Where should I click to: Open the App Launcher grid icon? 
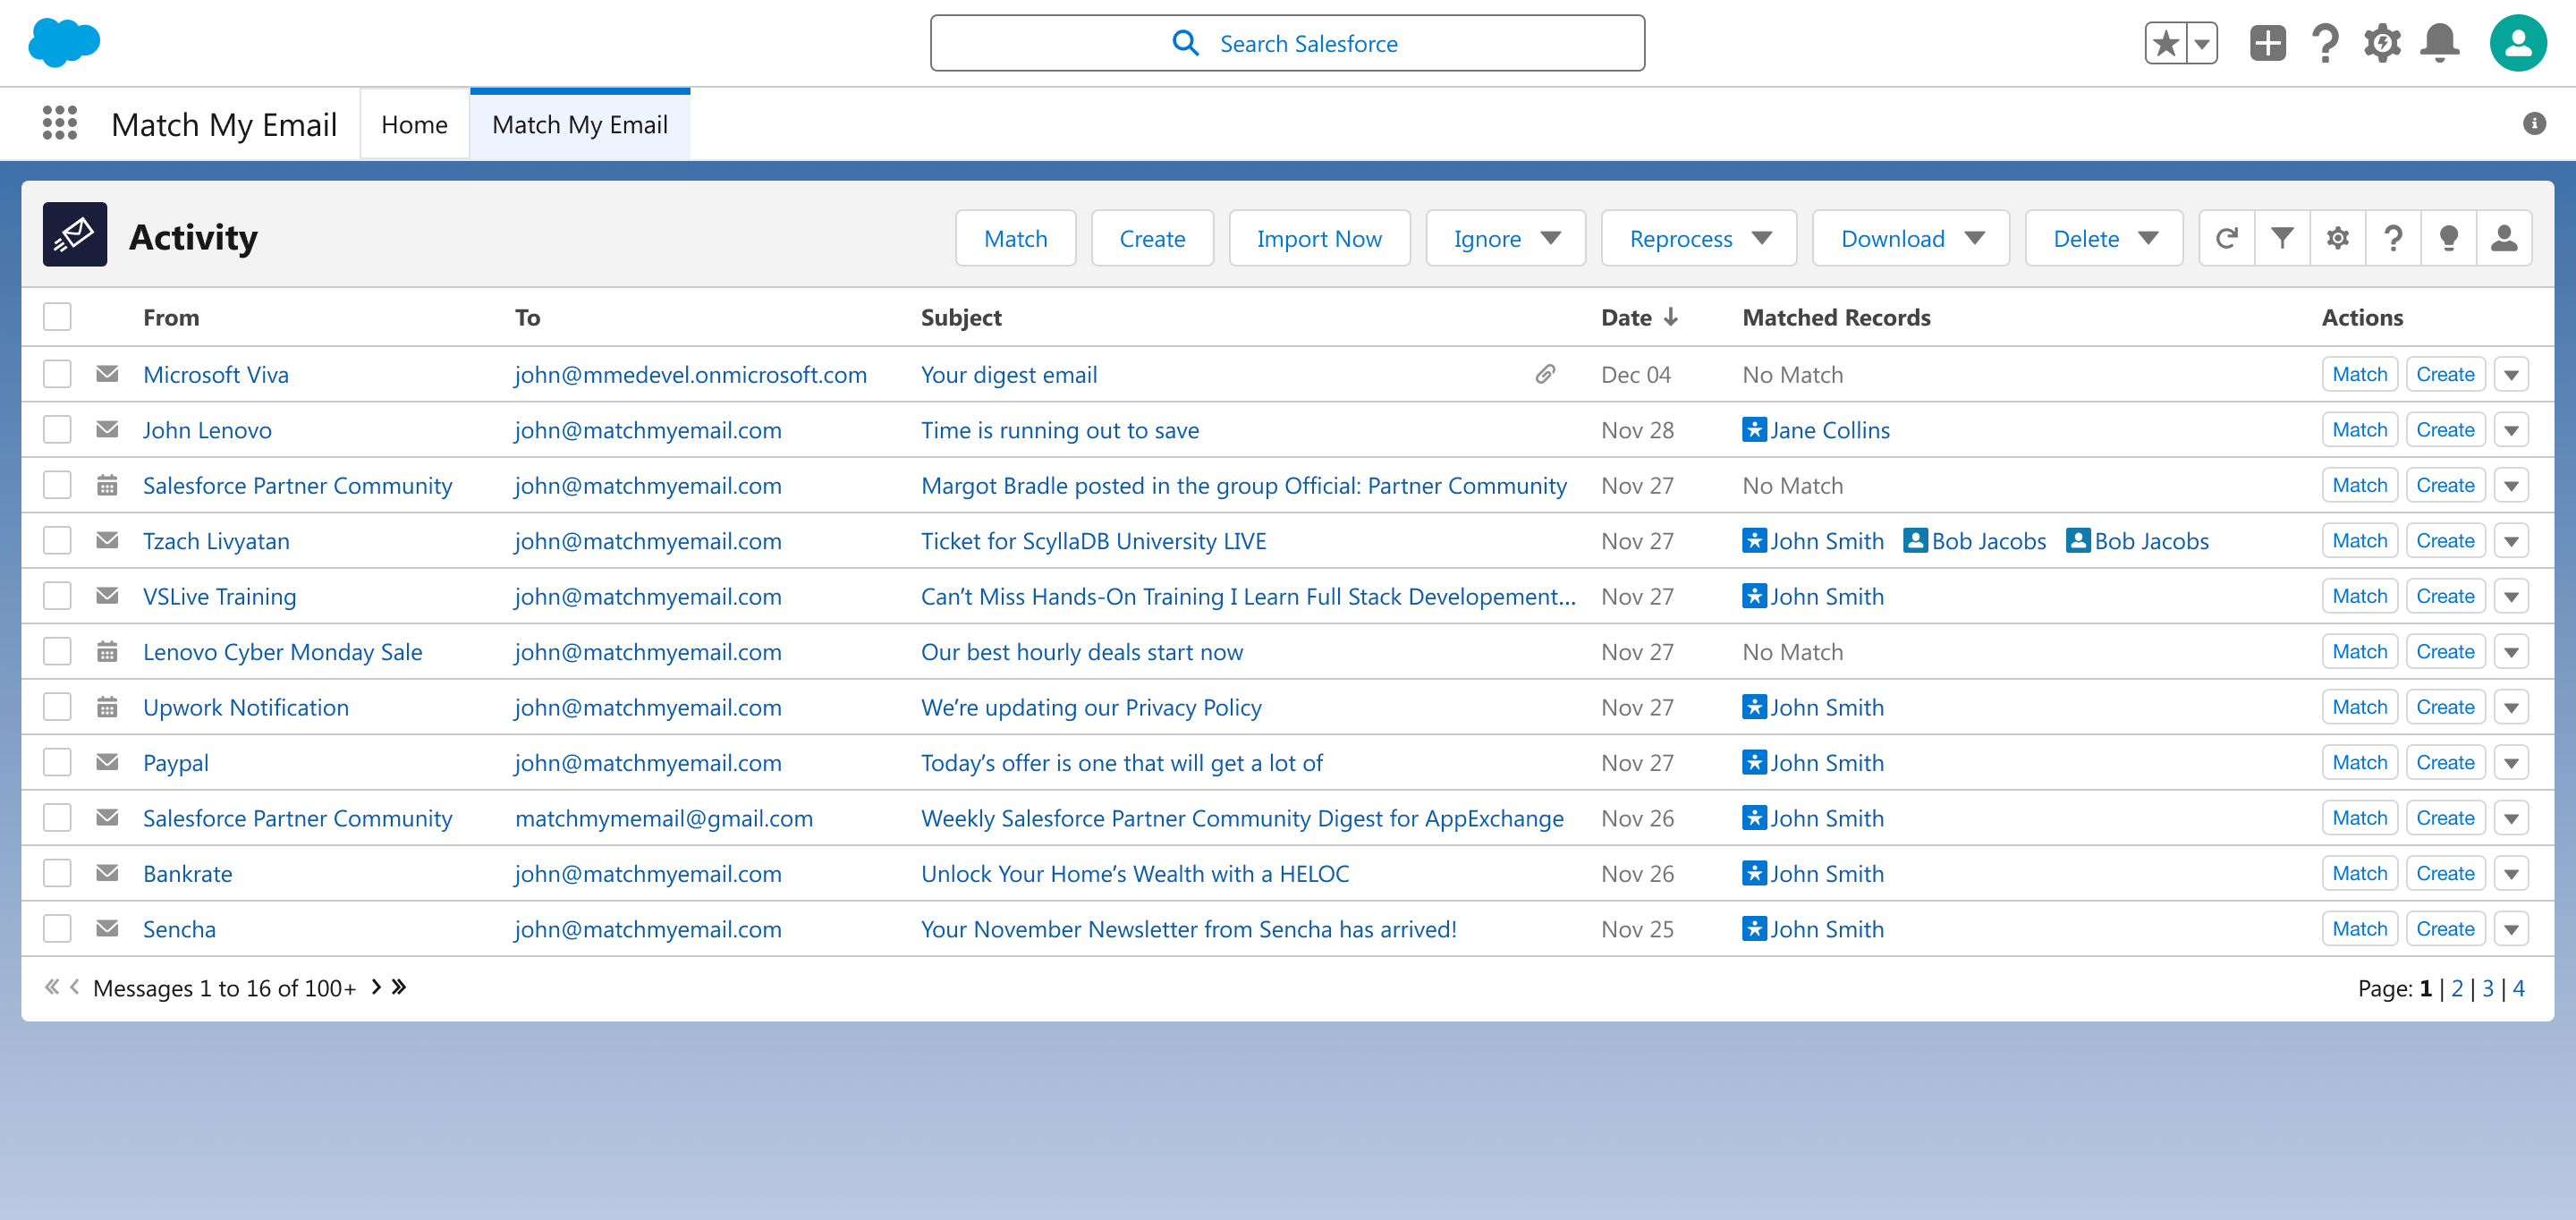click(x=60, y=124)
